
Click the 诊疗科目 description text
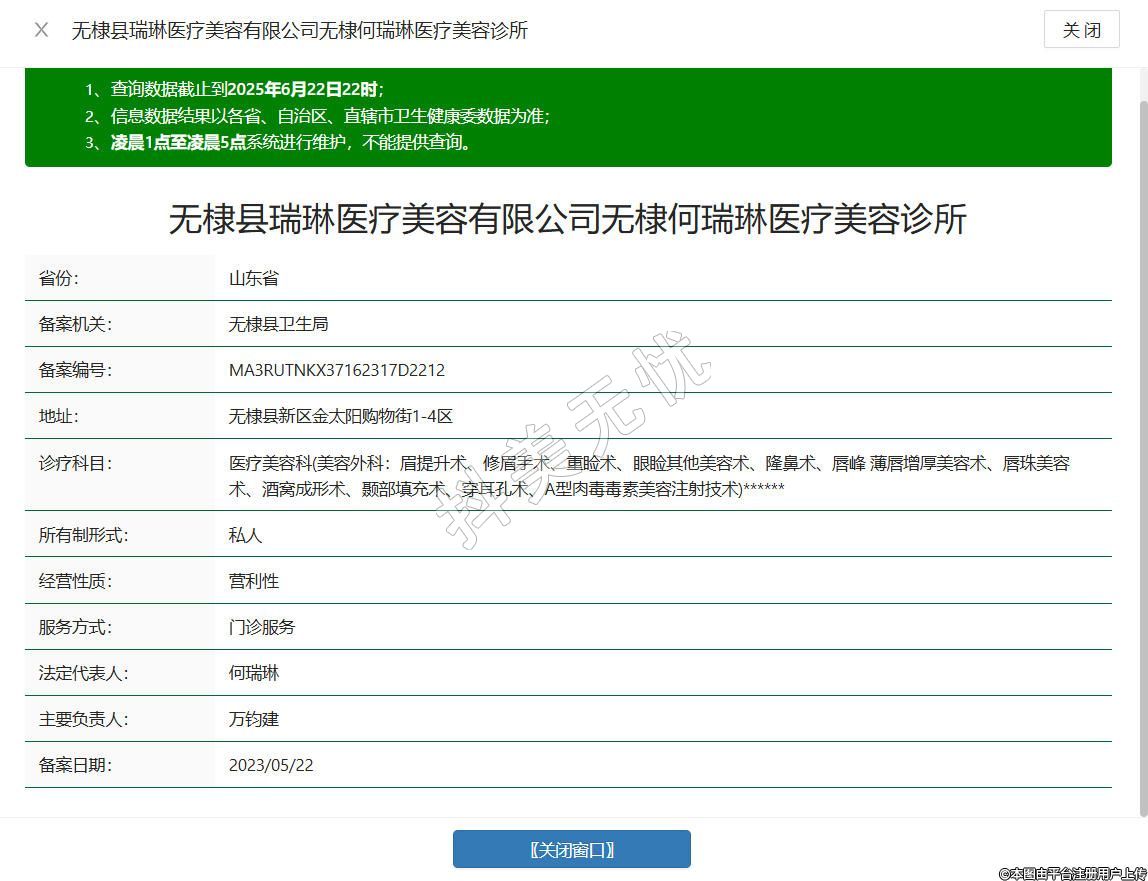(x=648, y=476)
